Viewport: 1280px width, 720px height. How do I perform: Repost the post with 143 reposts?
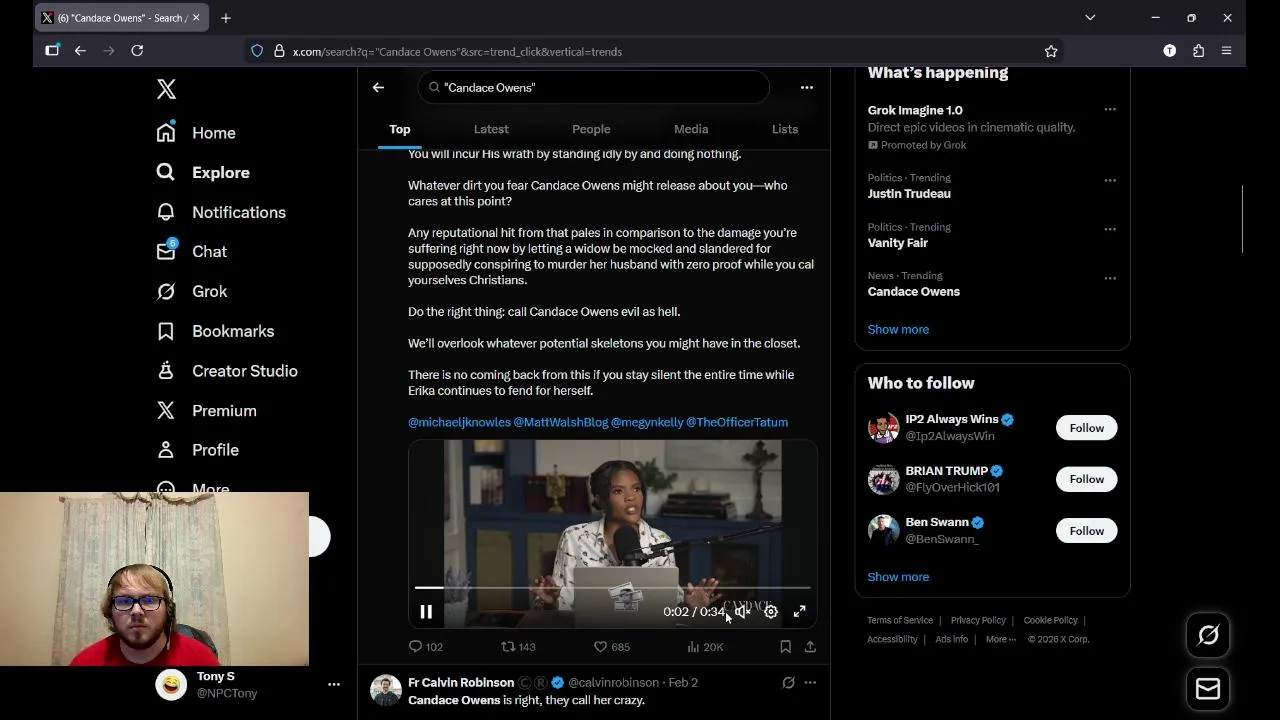coord(518,647)
